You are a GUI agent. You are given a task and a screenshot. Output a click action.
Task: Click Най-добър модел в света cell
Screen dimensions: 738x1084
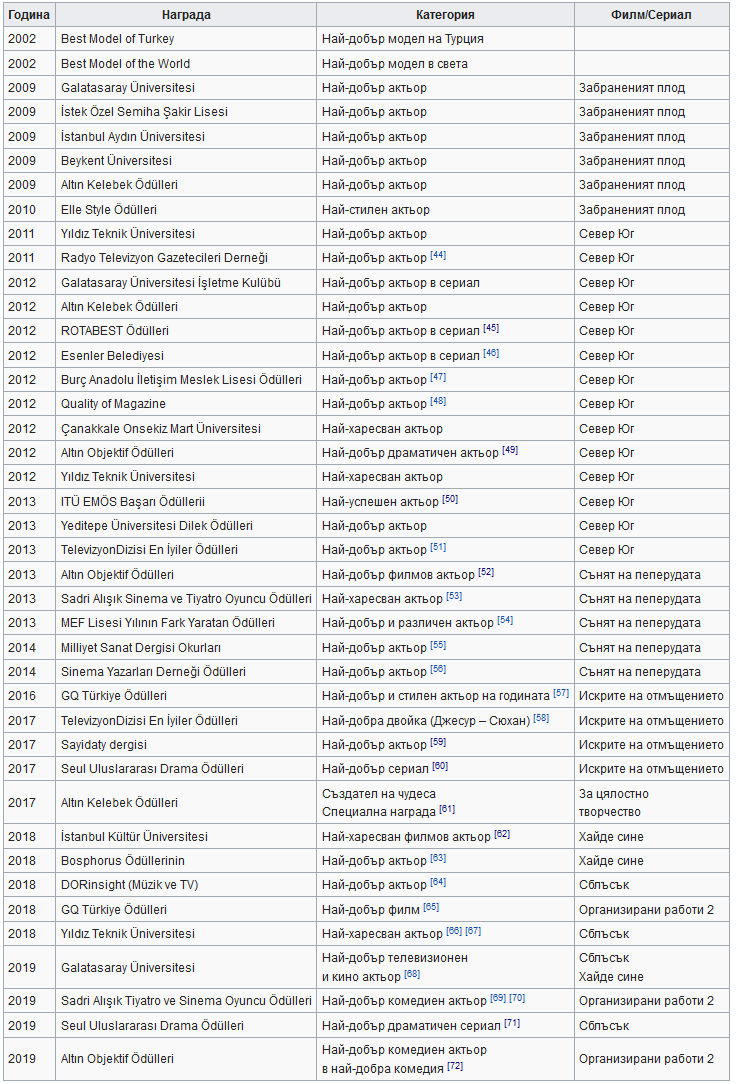[x=445, y=64]
